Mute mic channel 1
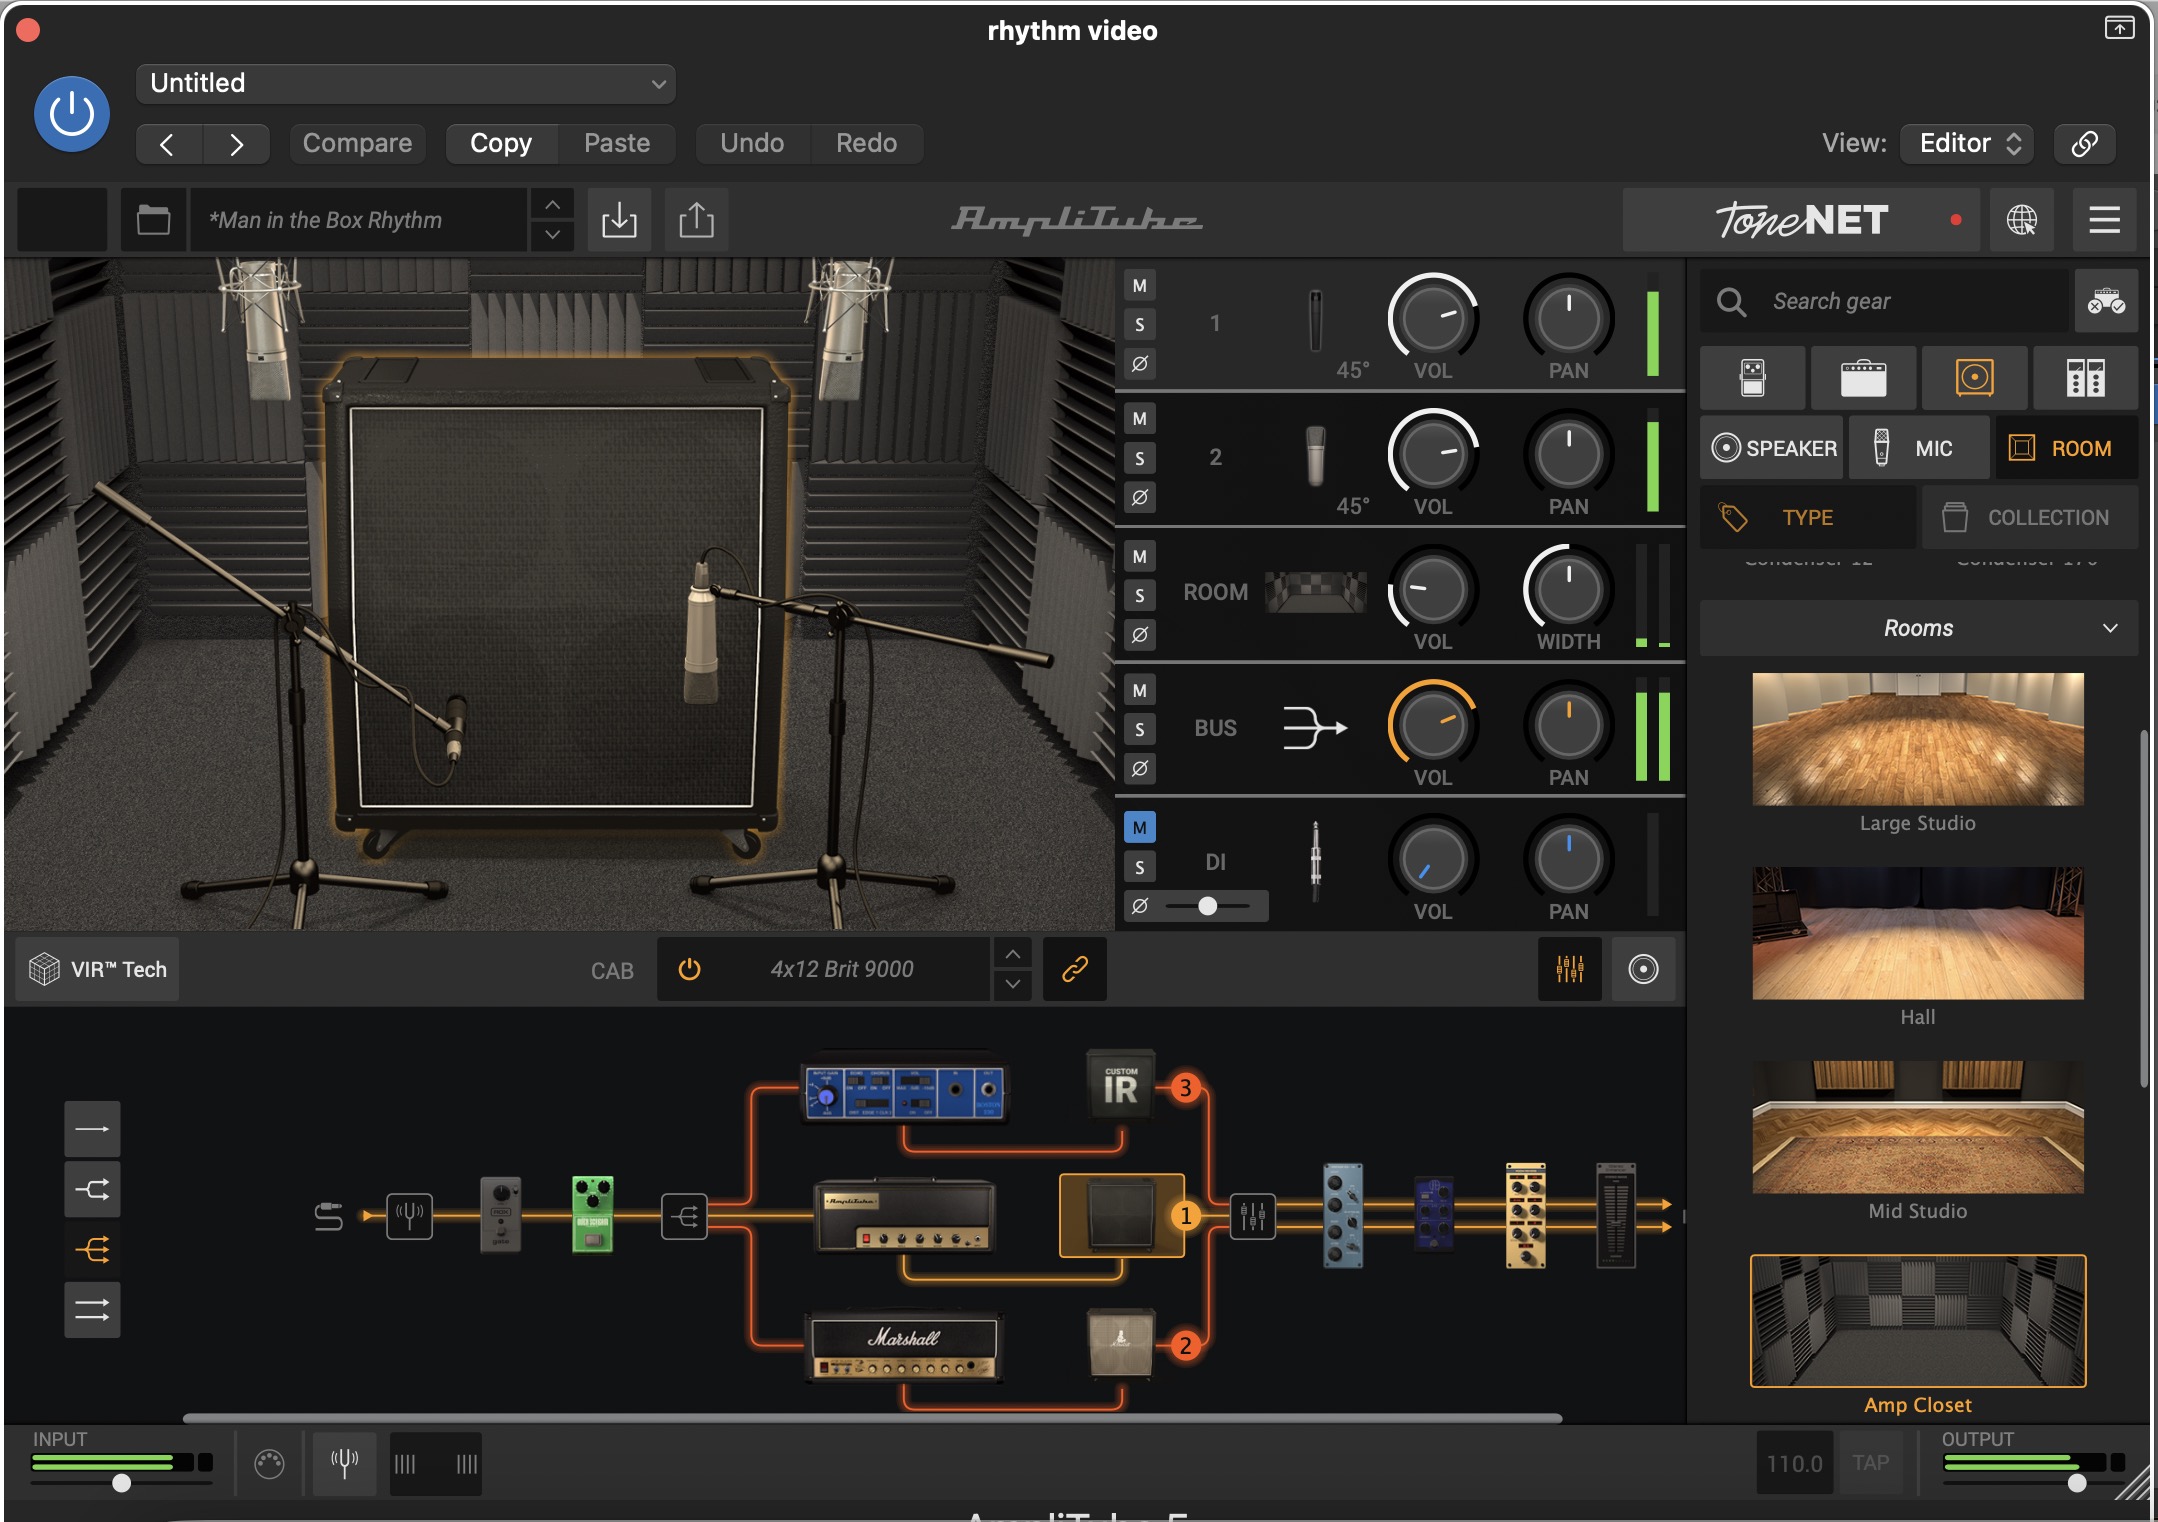The image size is (2158, 1522). 1139,286
